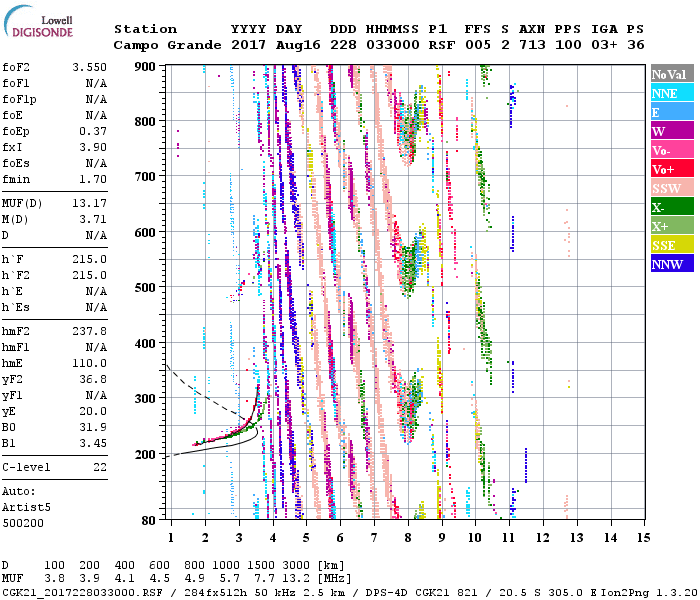Click the yE value 20.0
700x600 pixels.
pos(93,412)
